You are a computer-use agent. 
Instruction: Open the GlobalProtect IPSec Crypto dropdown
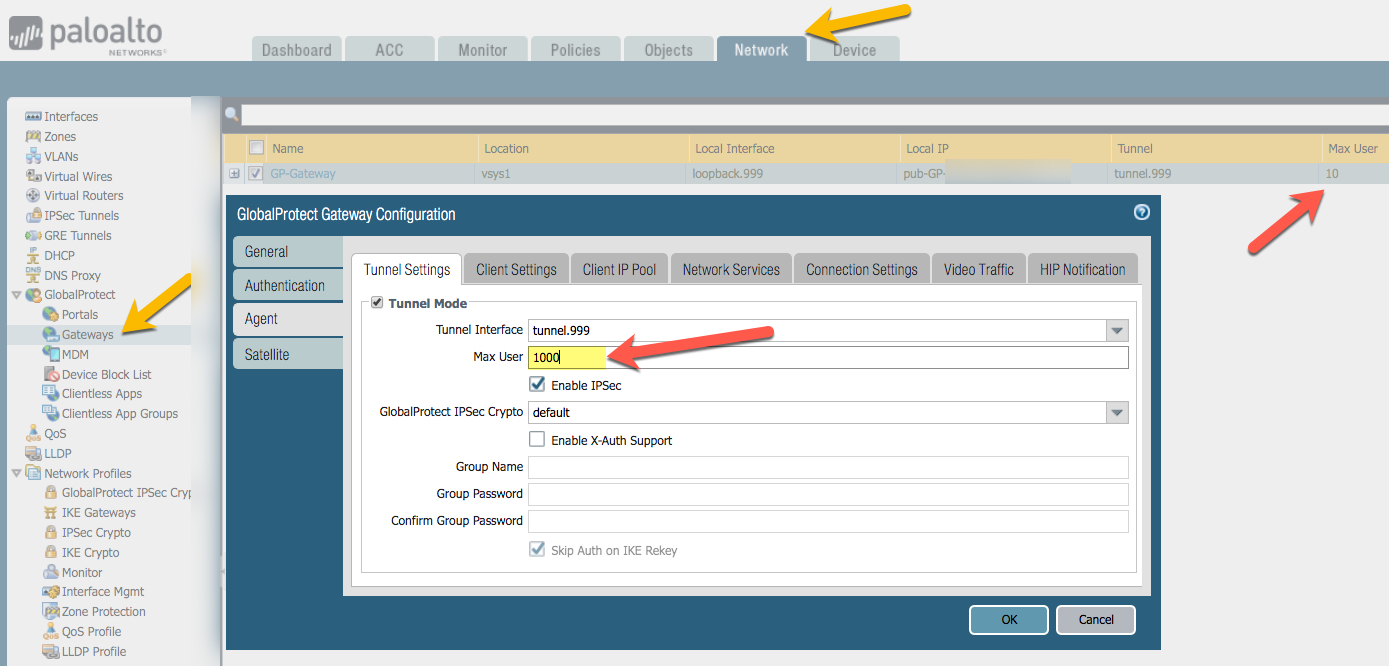(x=1117, y=412)
